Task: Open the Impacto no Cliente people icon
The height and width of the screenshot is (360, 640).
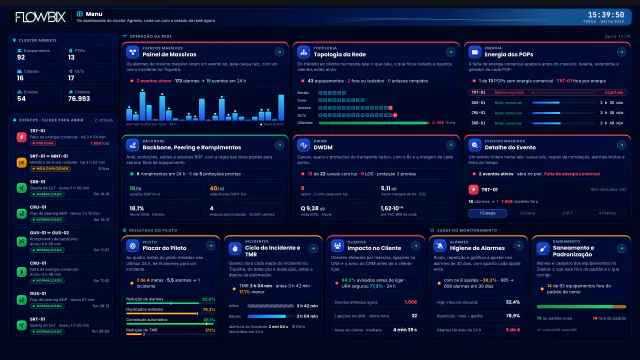Action: (337, 246)
